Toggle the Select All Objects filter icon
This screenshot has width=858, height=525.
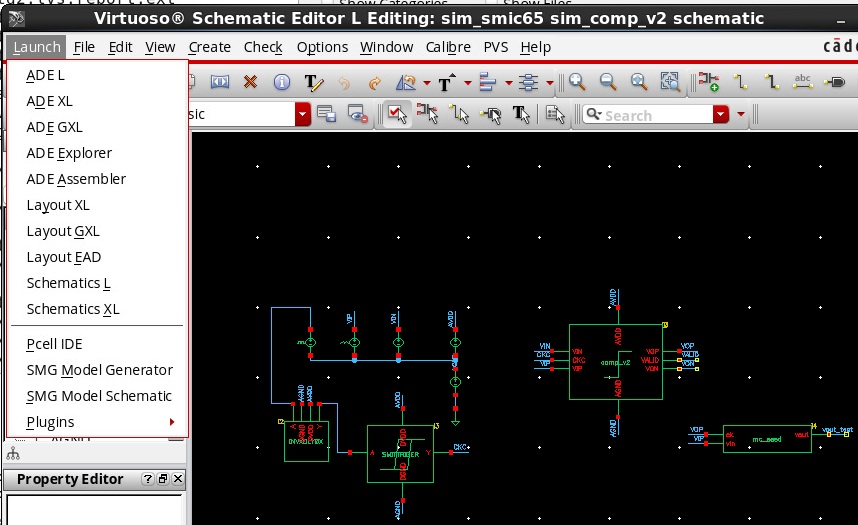click(397, 114)
